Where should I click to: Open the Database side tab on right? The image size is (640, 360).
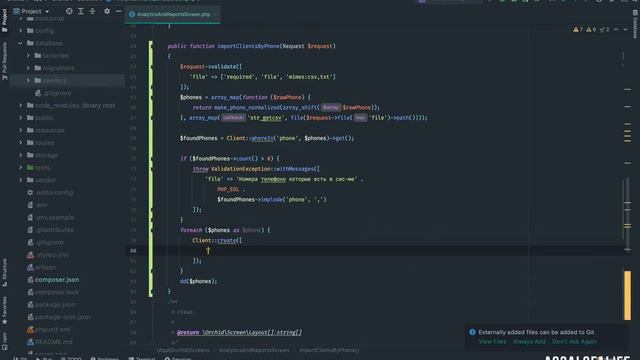pos(635,24)
